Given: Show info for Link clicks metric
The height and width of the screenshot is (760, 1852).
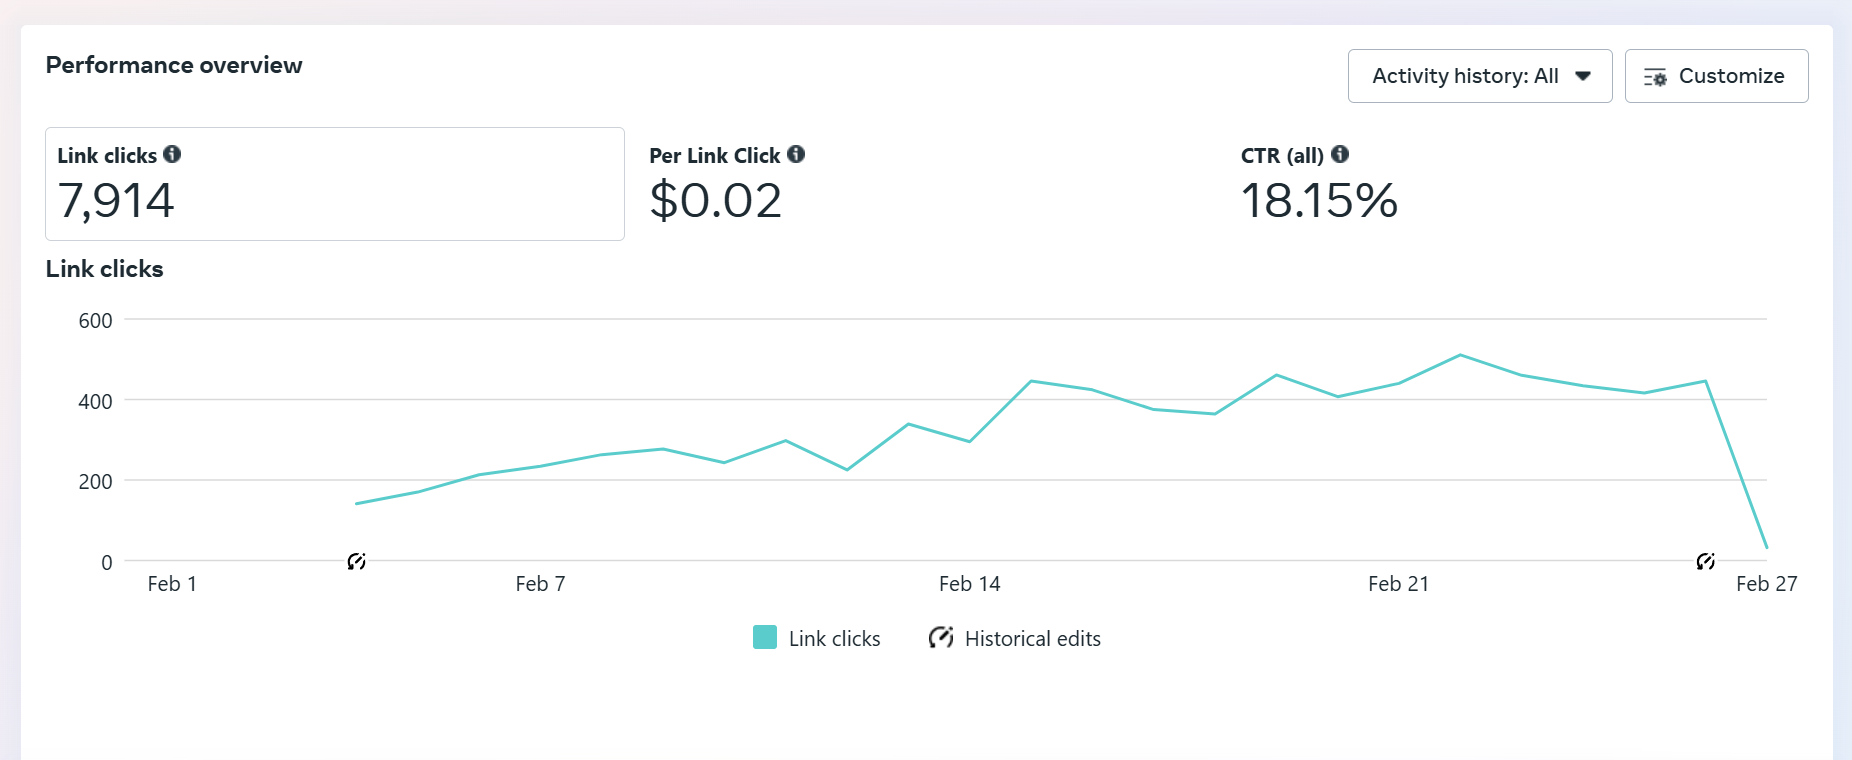Looking at the screenshot, I should tap(172, 154).
